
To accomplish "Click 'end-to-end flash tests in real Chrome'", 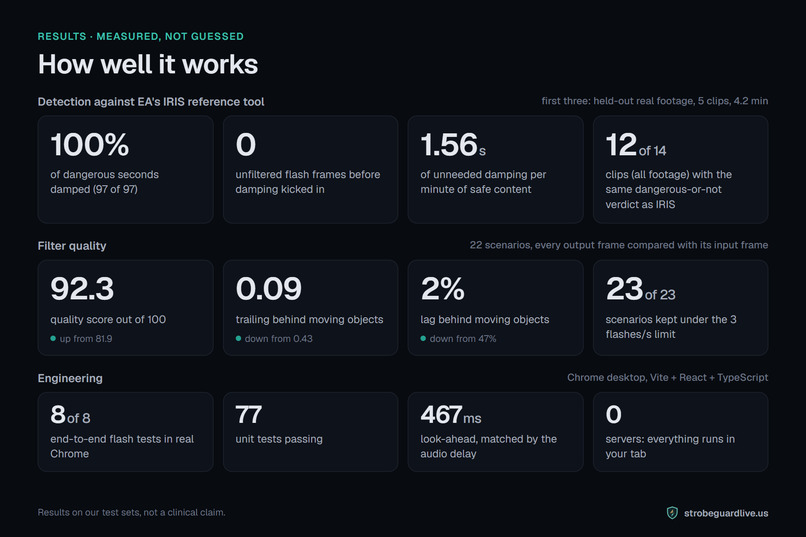I will pos(122,446).
